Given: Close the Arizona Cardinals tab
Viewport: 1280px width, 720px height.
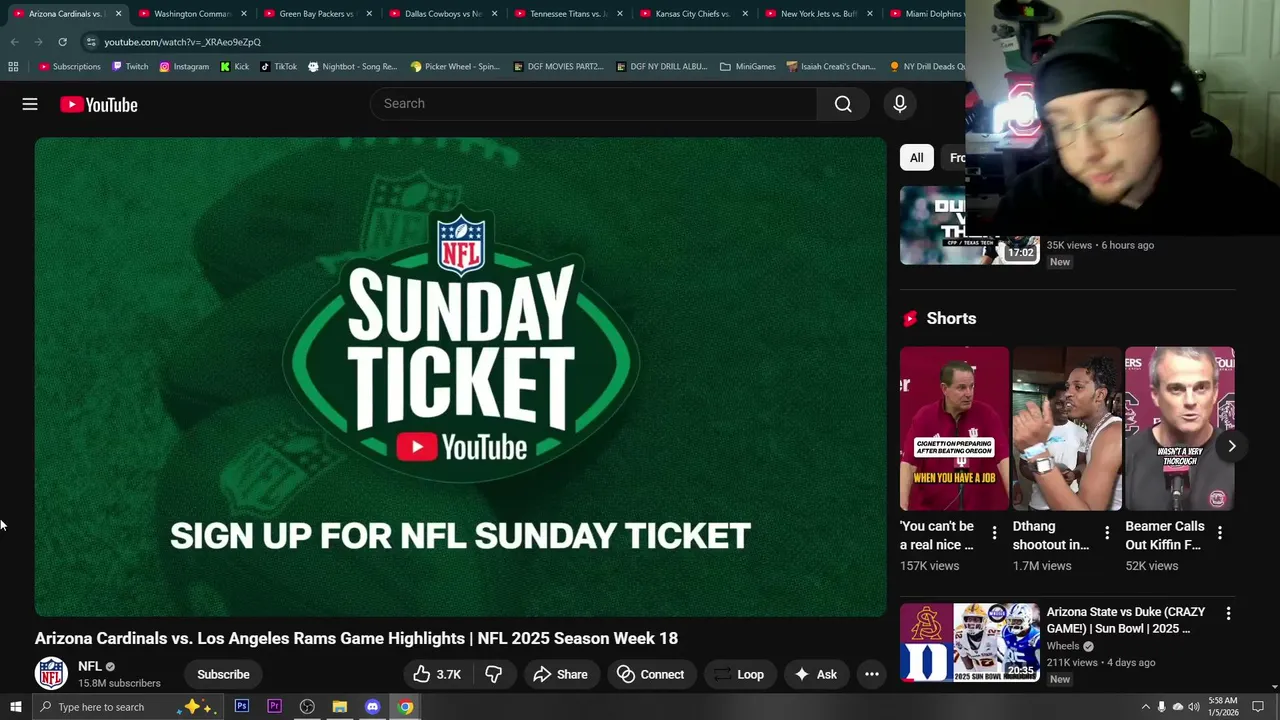Looking at the screenshot, I should click(x=118, y=14).
